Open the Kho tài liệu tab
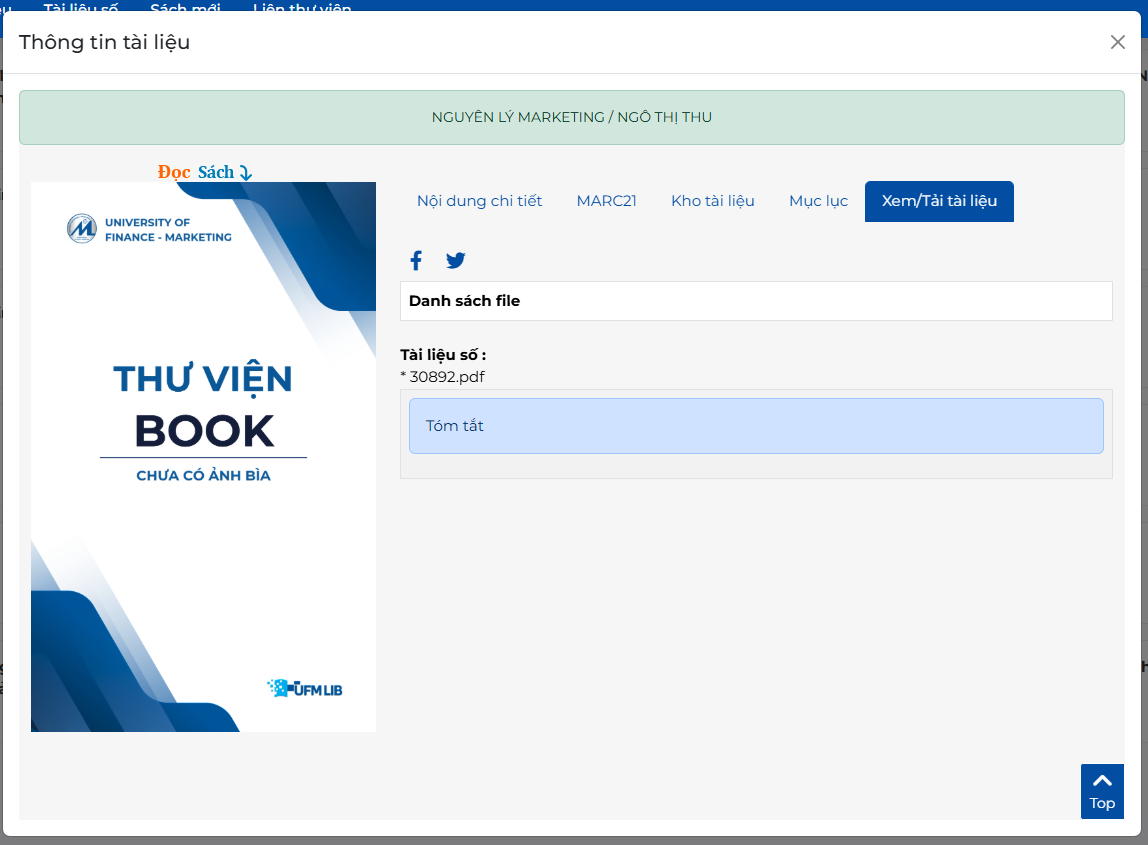 [x=712, y=201]
